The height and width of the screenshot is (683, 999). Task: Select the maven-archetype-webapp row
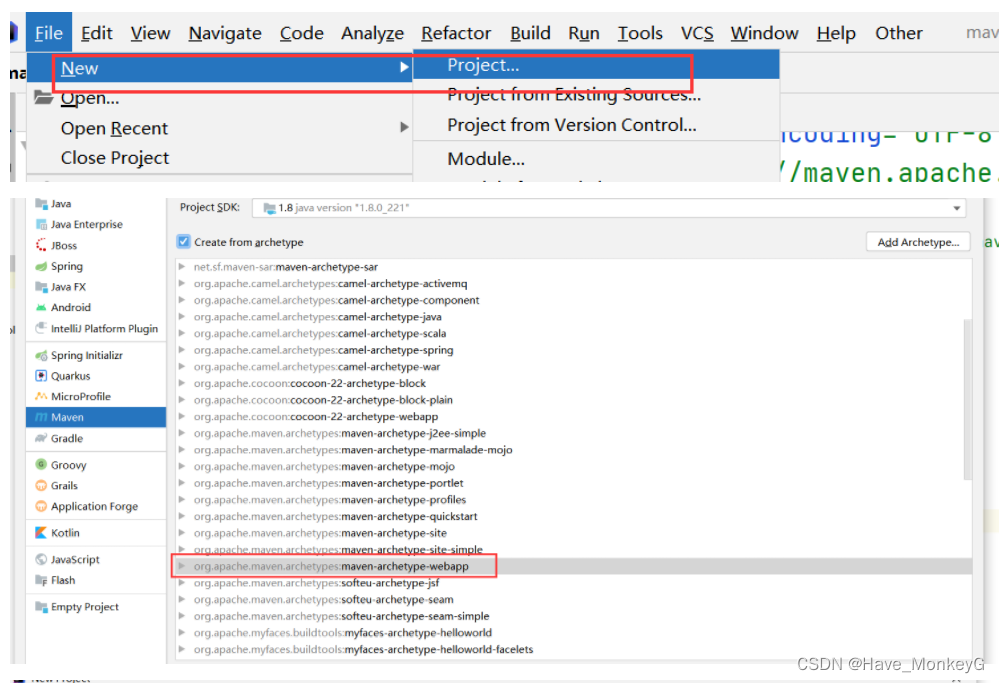click(573, 566)
